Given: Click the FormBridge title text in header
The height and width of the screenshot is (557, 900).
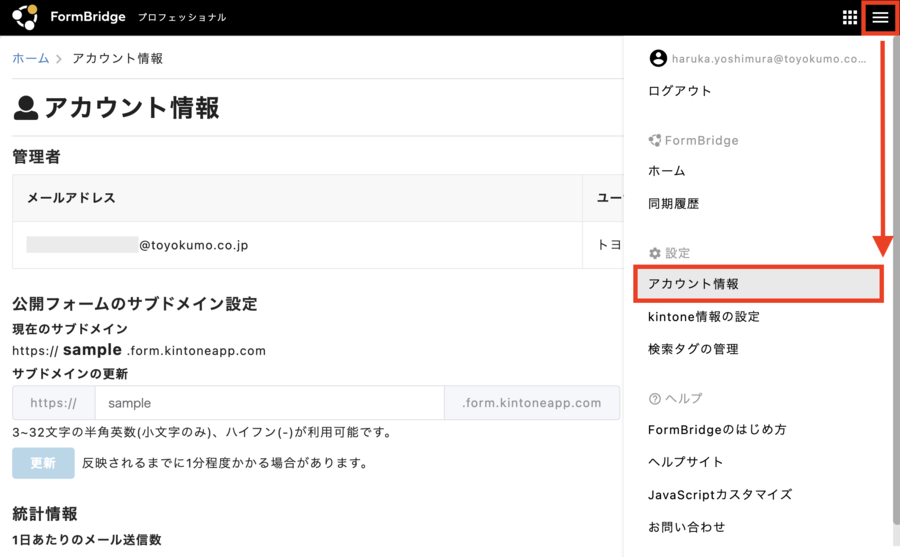Looking at the screenshot, I should click(88, 17).
